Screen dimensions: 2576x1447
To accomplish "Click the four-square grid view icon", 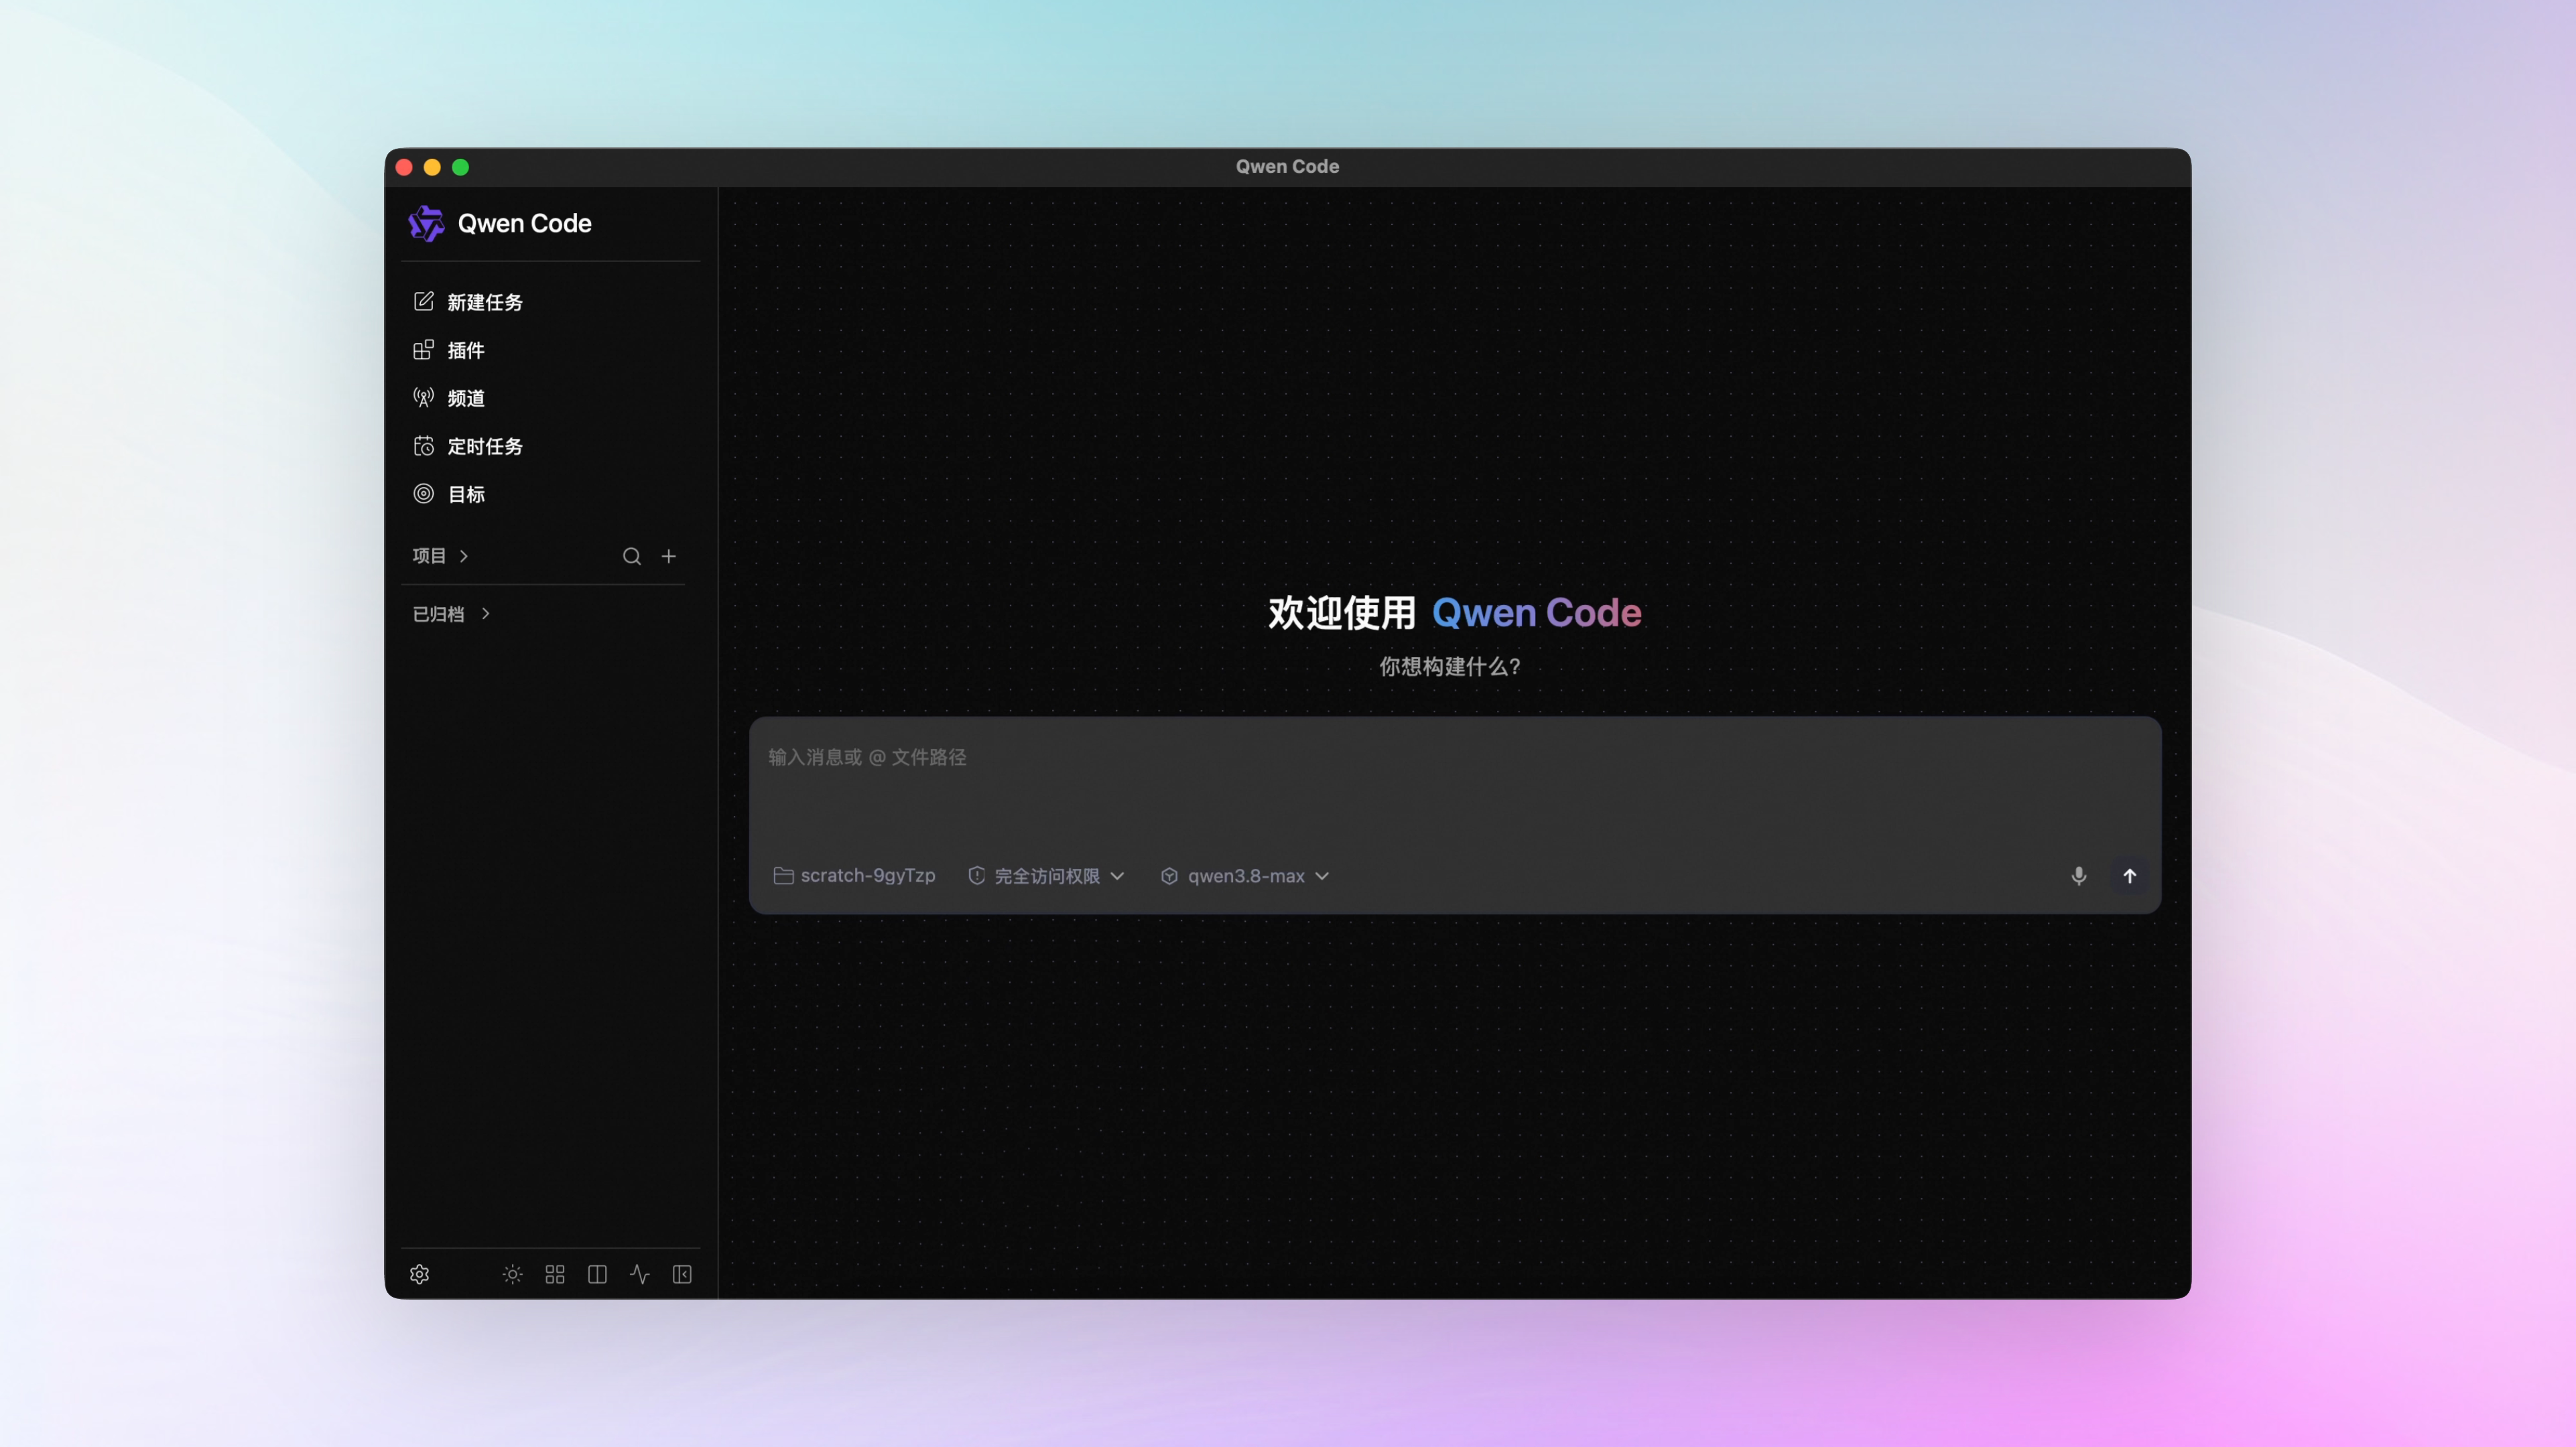I will (555, 1274).
